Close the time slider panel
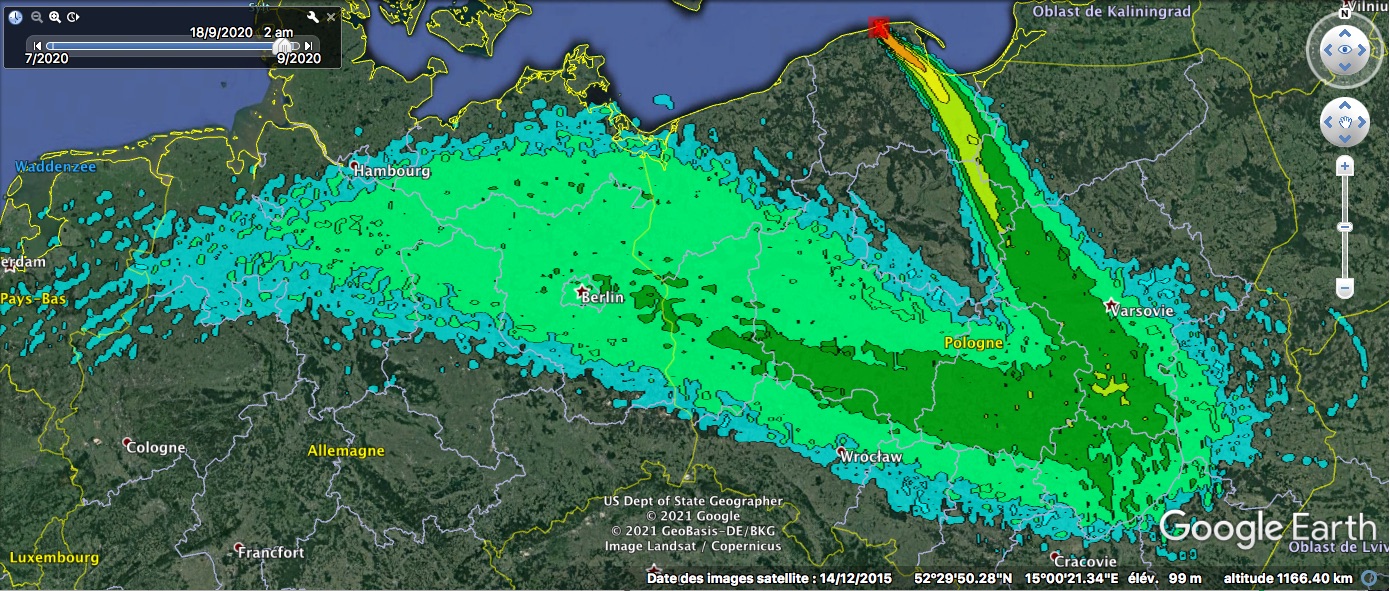The image size is (1390, 591). point(331,17)
